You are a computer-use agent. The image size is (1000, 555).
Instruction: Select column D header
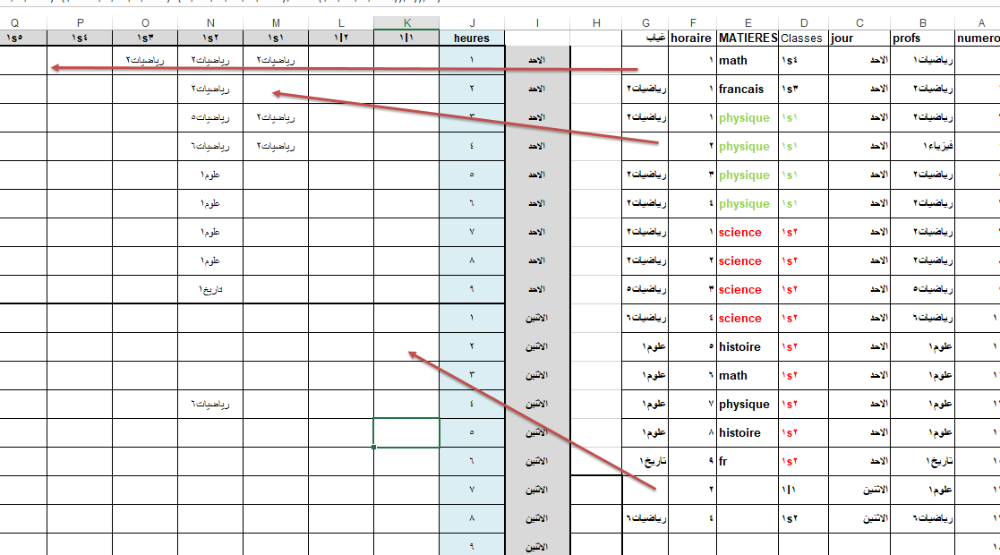[804, 23]
